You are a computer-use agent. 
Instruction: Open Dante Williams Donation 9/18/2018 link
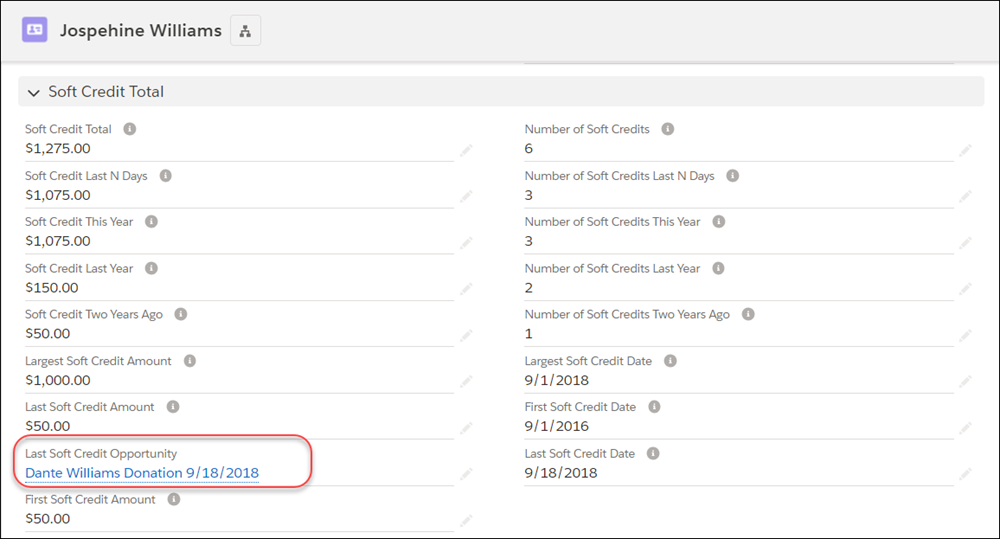(142, 473)
